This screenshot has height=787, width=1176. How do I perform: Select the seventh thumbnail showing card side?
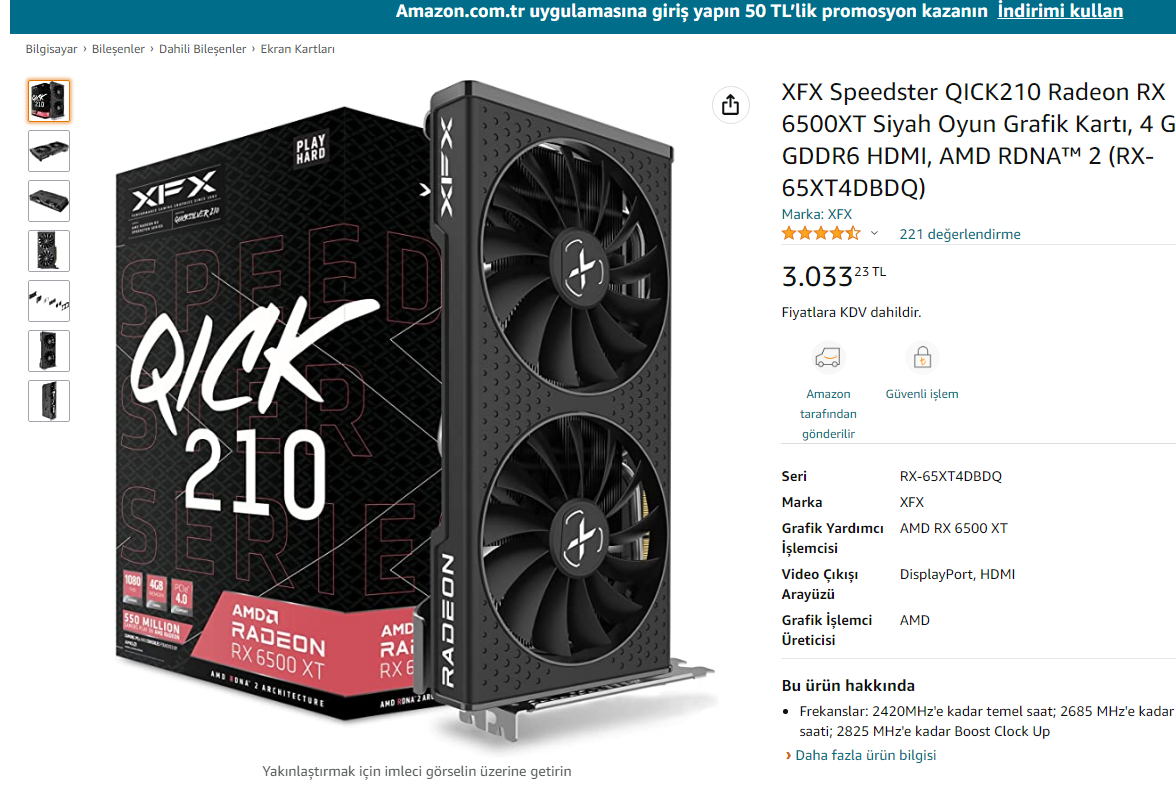tap(49, 401)
